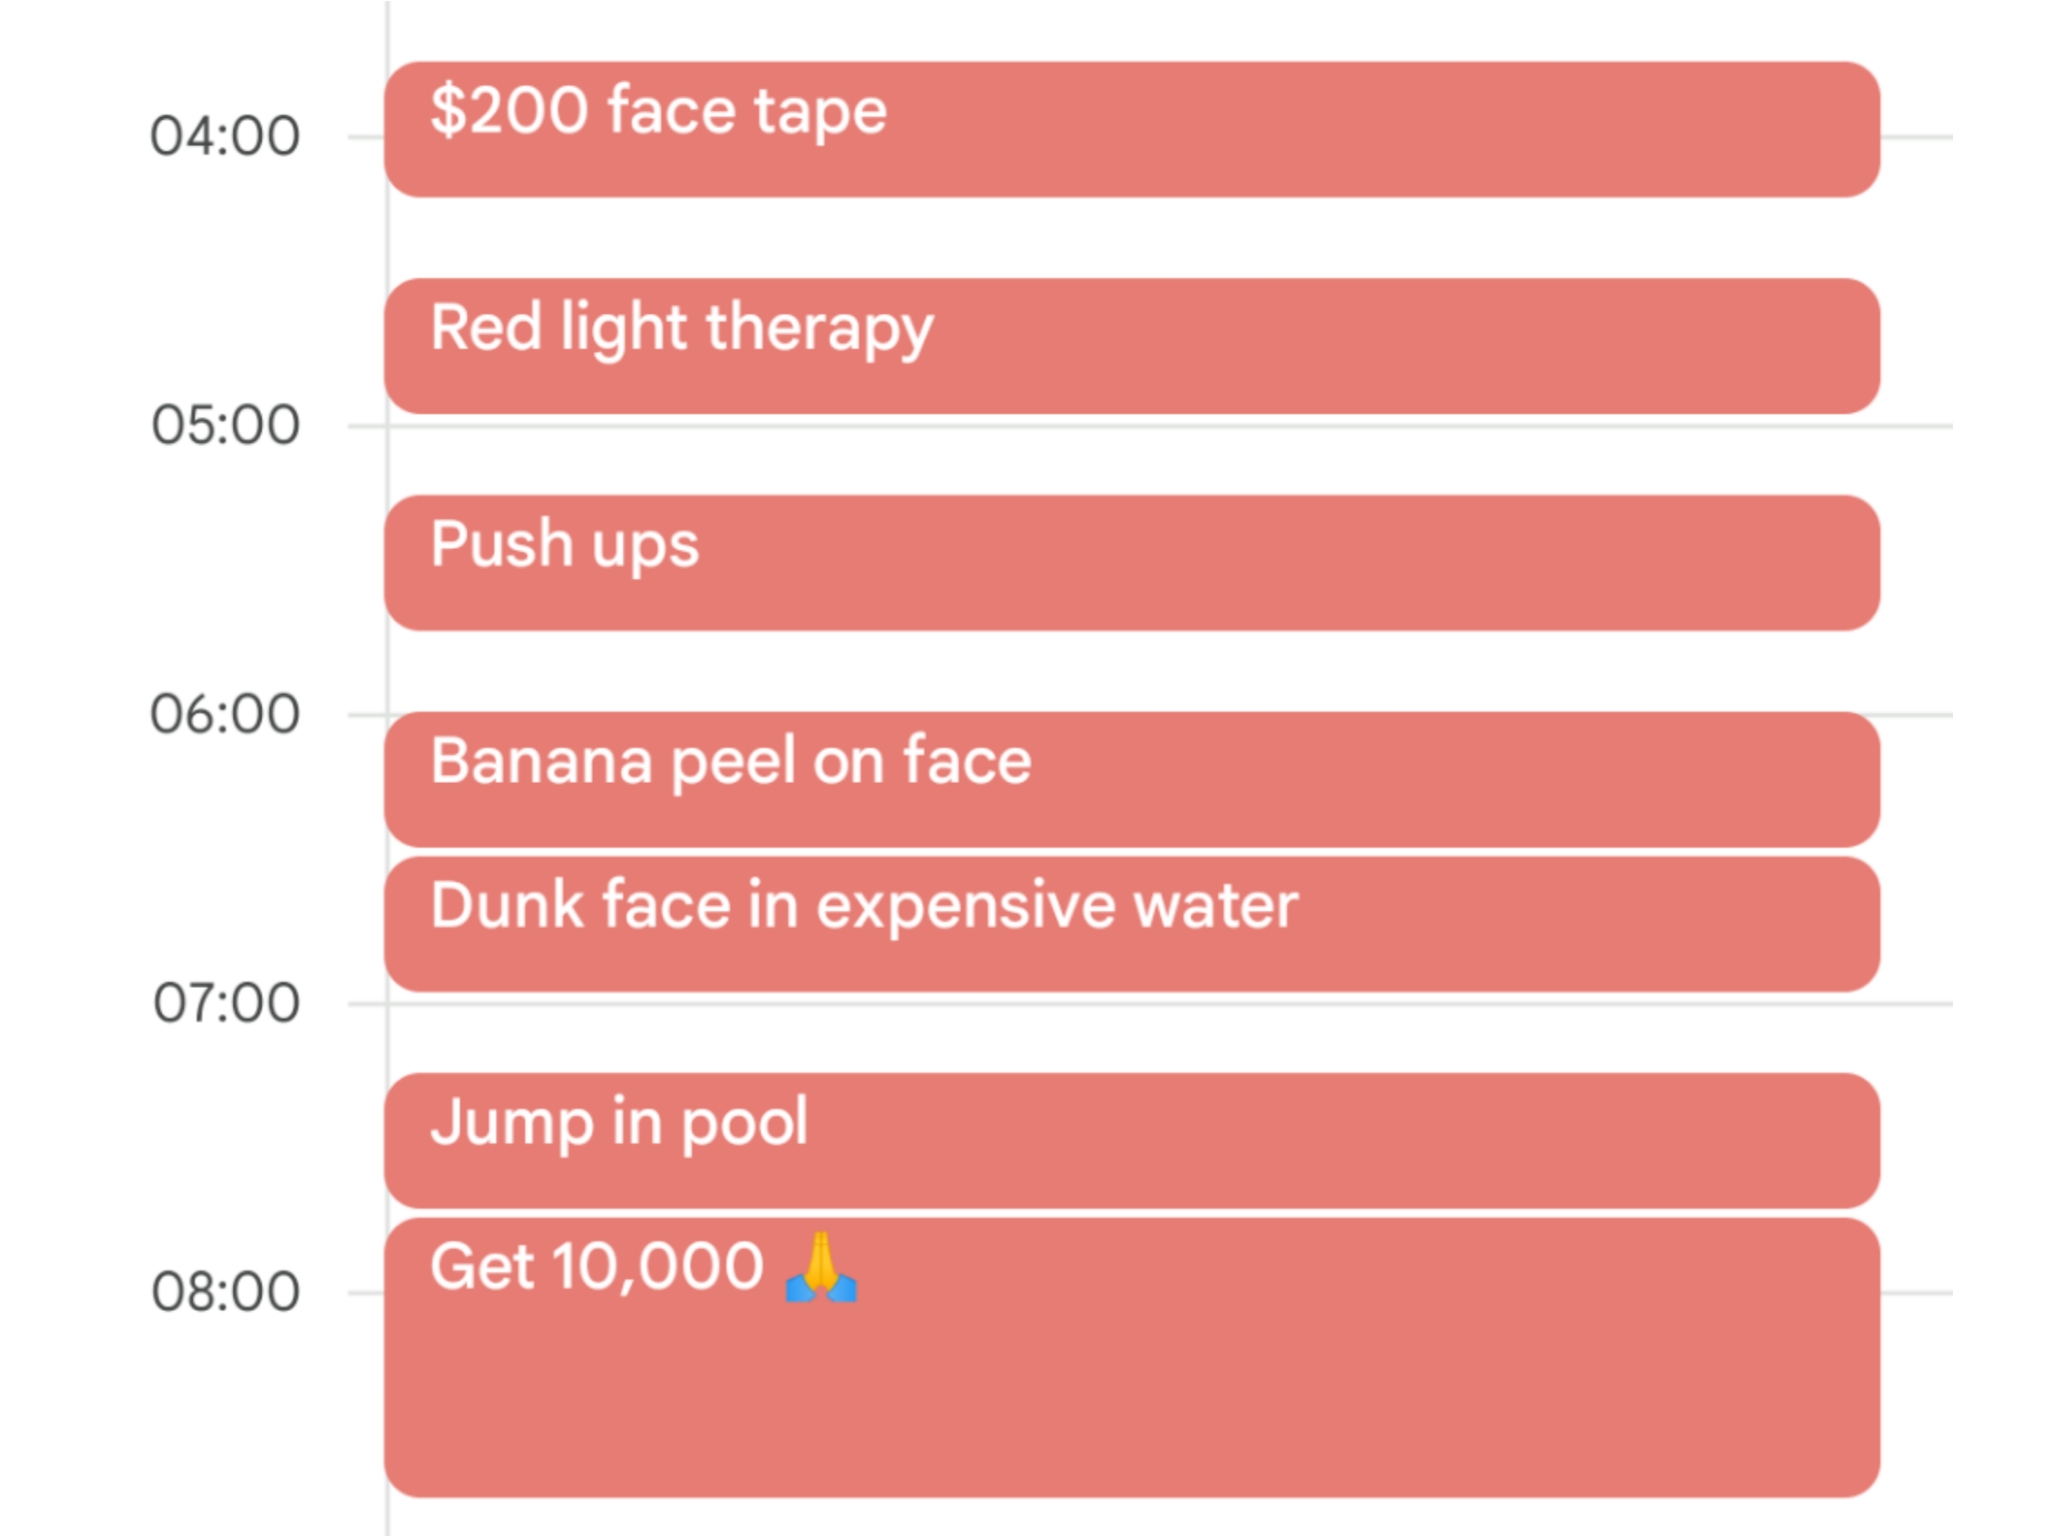Viewport: 2048px width, 1536px height.
Task: Click empty slot between face tape and Red light therapy
Action: (1132, 238)
